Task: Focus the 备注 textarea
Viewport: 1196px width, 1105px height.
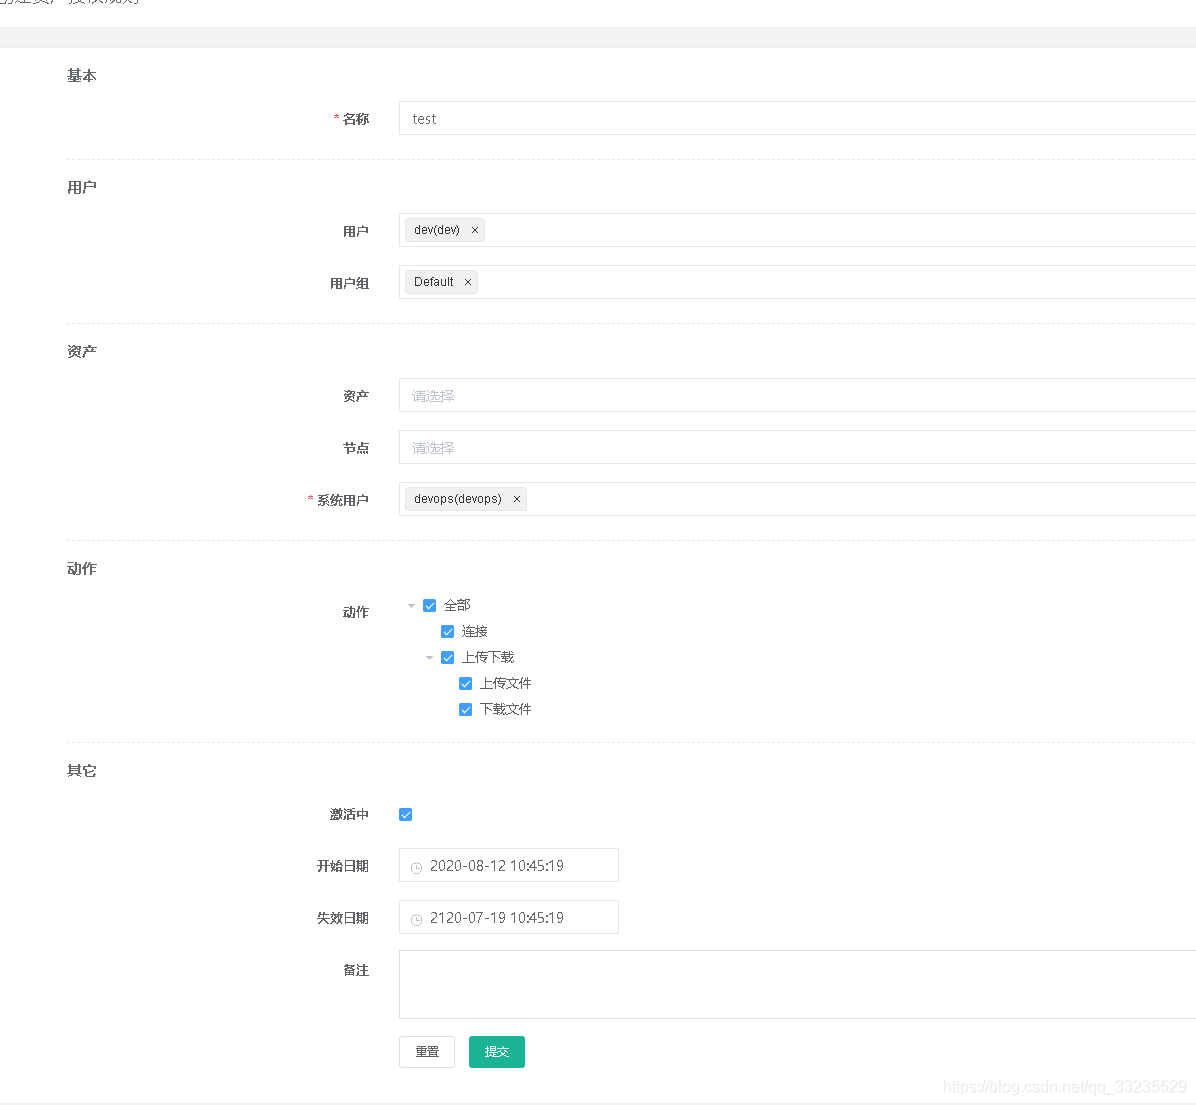Action: click(x=797, y=985)
